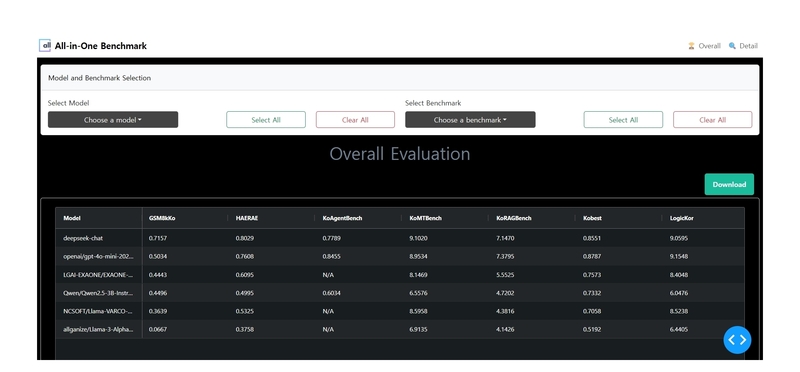Click HAERAE value 0.8029
This screenshot has width=800, height=372.
(244, 238)
